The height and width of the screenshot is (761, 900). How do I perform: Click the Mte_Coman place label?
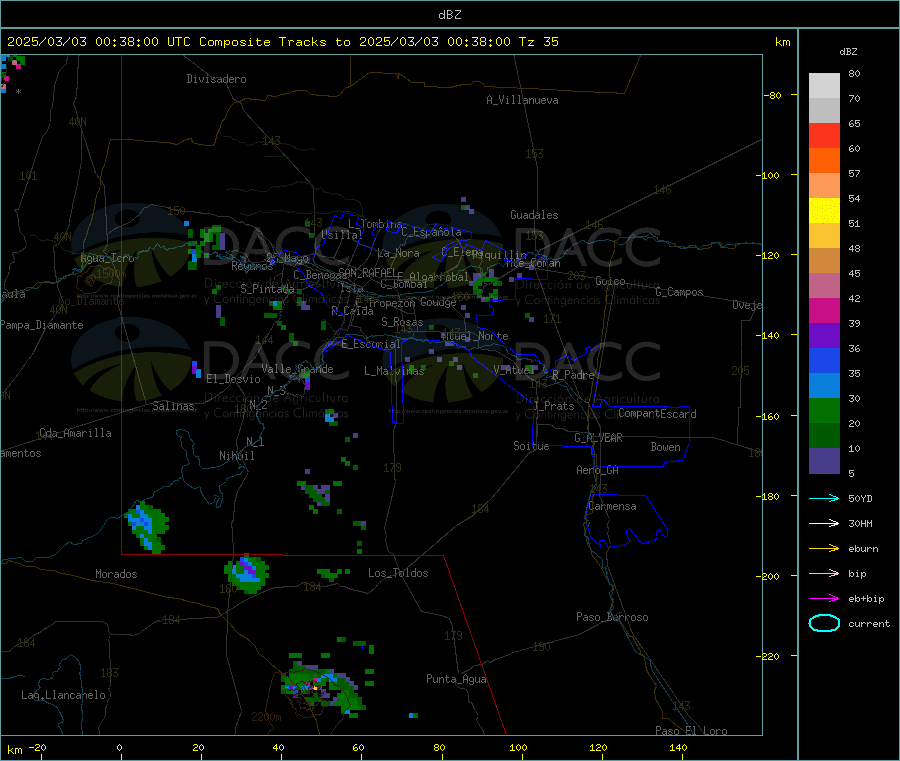pos(533,263)
